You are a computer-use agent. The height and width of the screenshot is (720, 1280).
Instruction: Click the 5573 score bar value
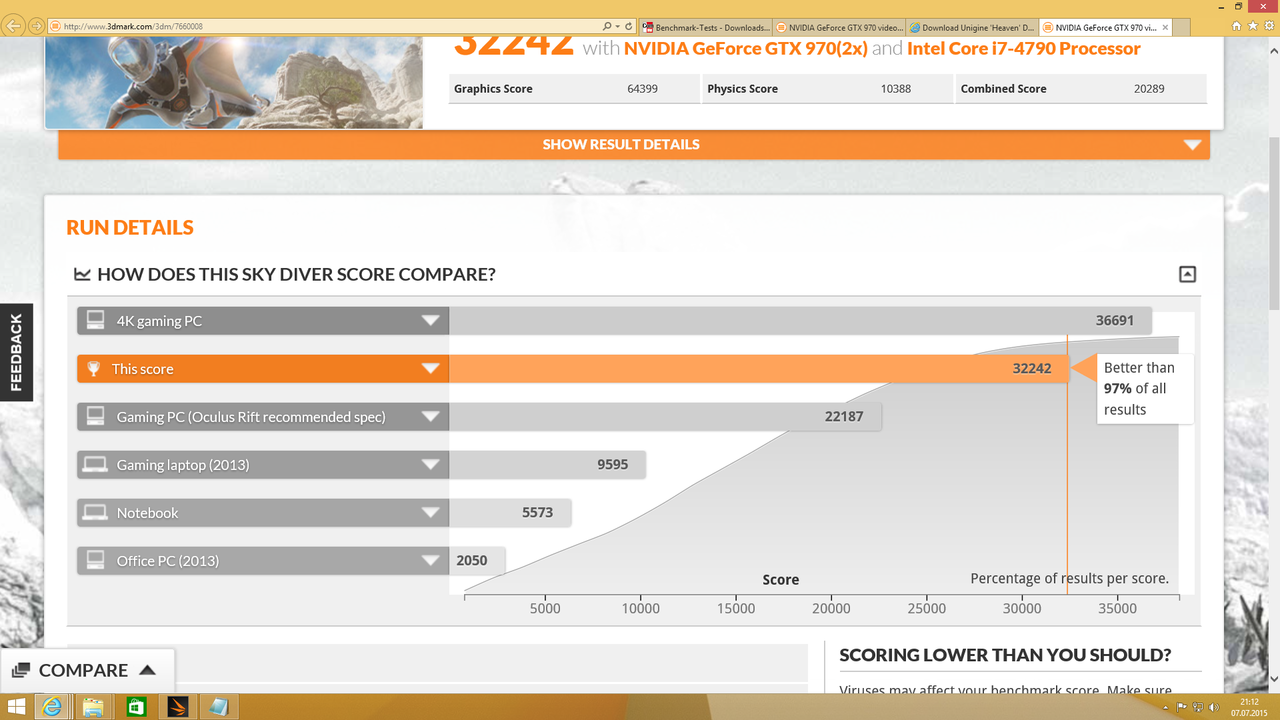click(x=537, y=513)
